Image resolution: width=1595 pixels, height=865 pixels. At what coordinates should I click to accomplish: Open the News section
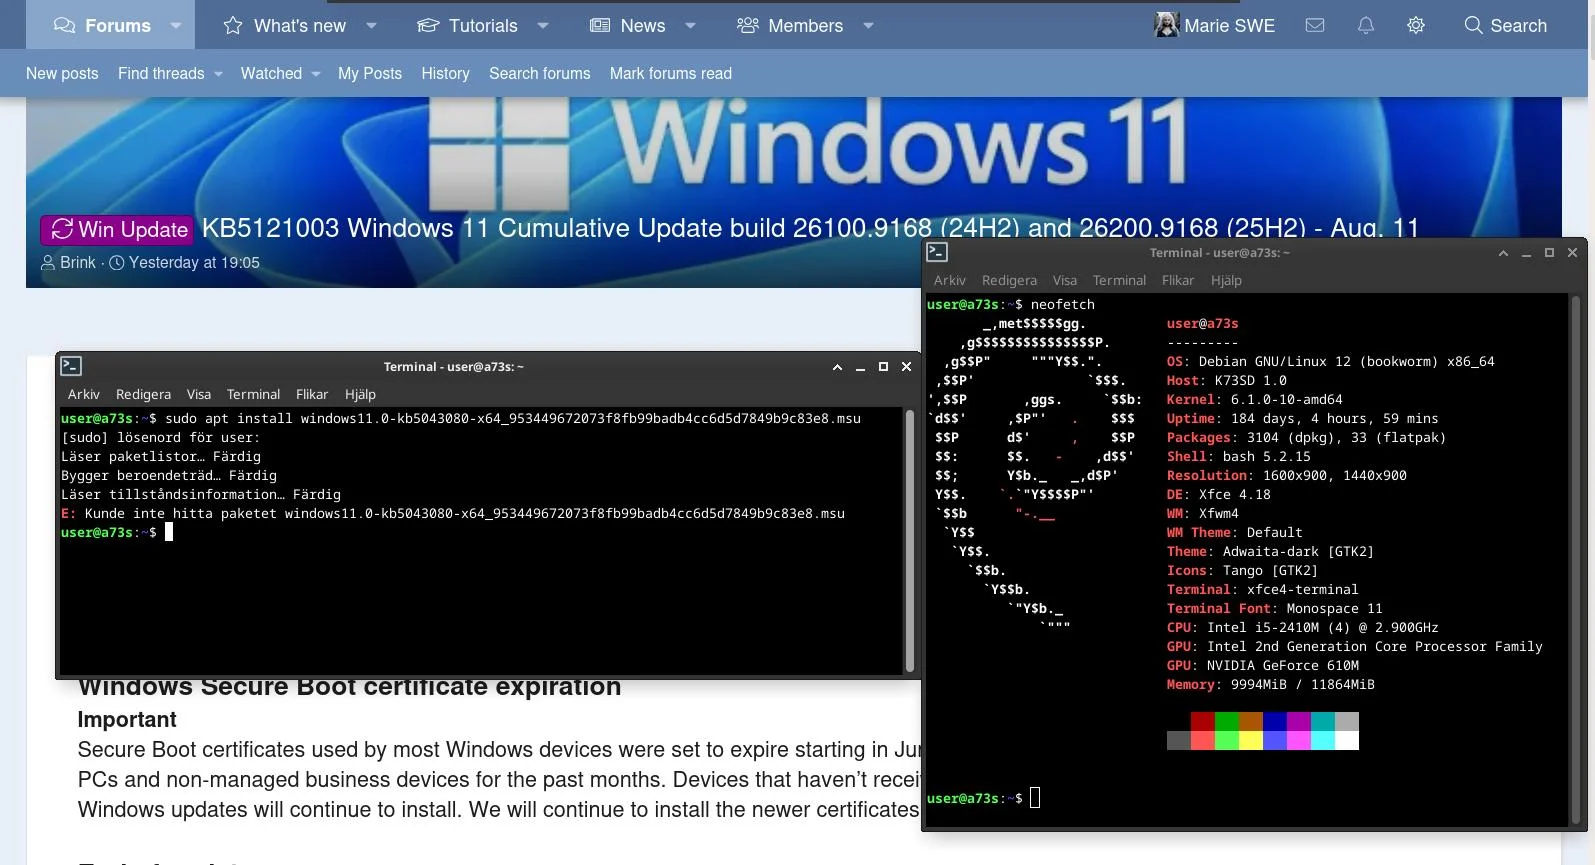[627, 25]
